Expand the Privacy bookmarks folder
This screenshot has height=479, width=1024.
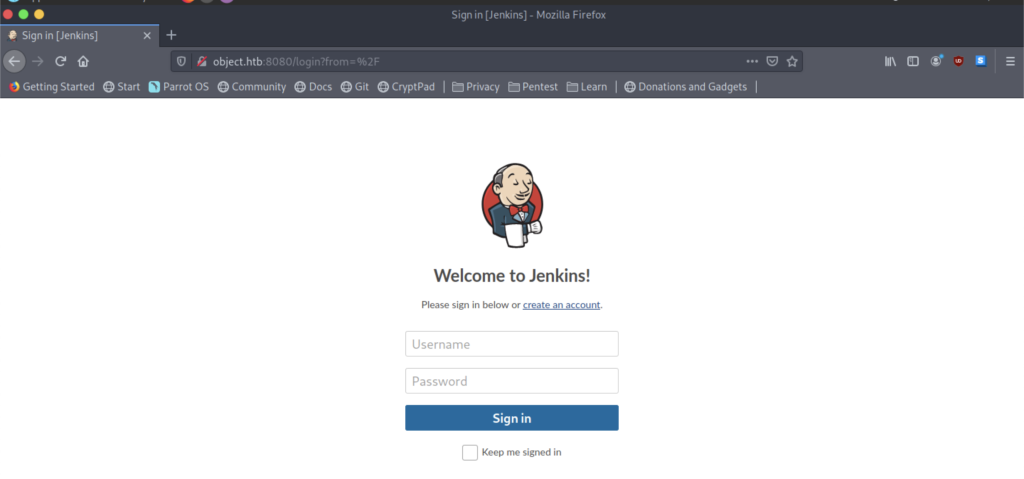click(475, 87)
